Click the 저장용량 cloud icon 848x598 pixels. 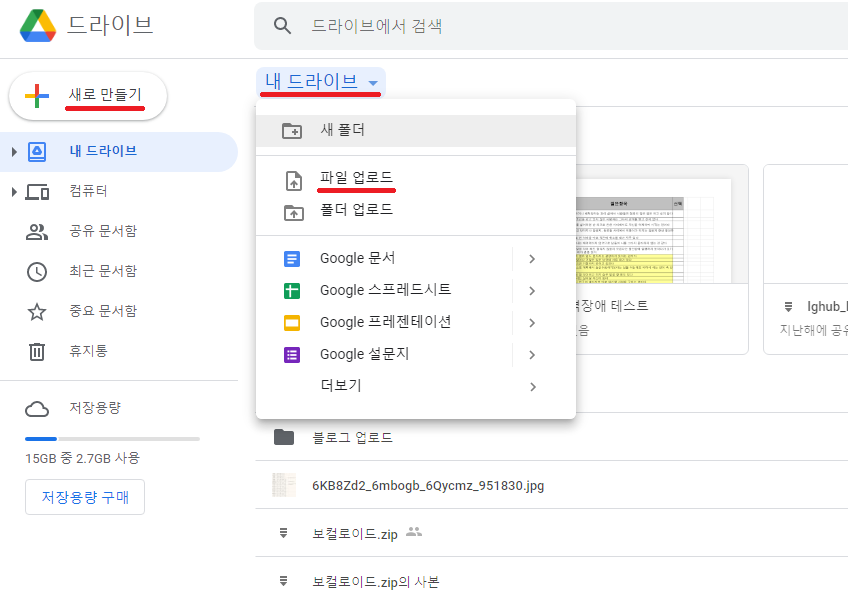click(37, 409)
